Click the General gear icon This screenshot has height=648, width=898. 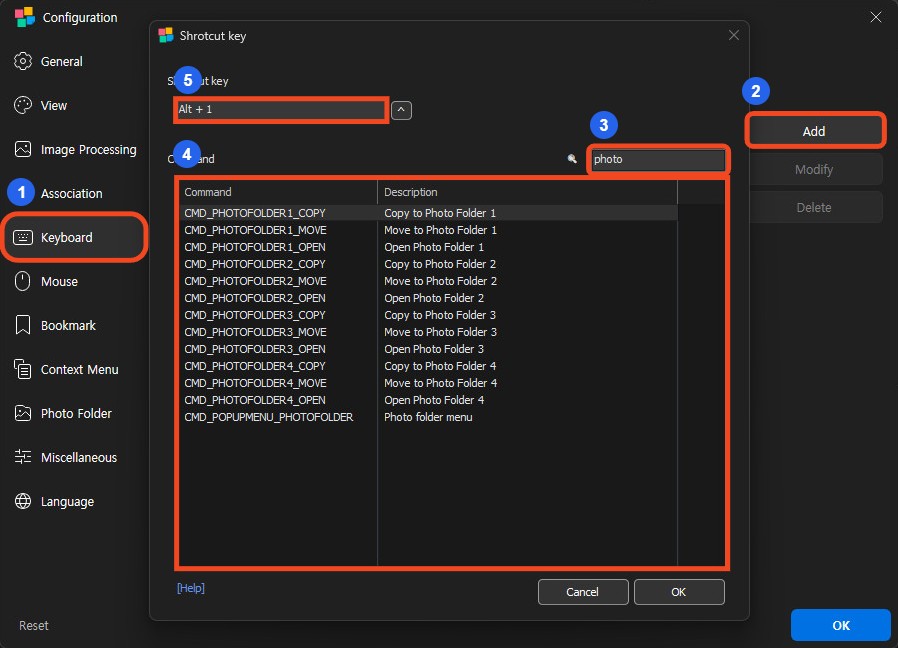[23, 61]
